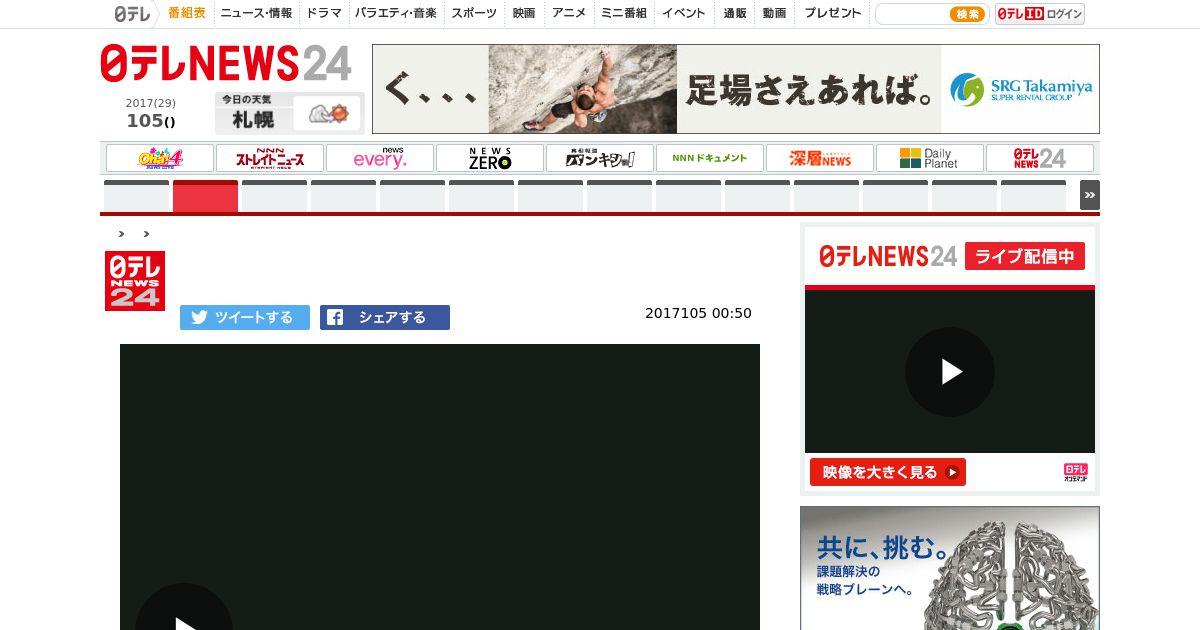The height and width of the screenshot is (630, 1200).
Task: Select the red highlighted category tab
Action: (x=205, y=196)
